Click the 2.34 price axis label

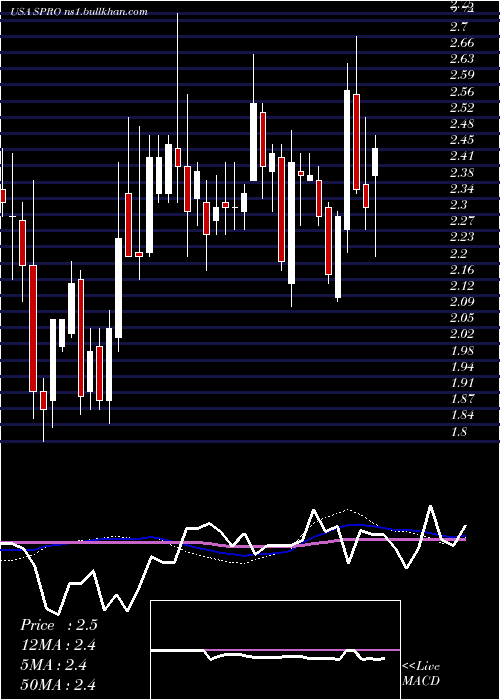point(462,189)
